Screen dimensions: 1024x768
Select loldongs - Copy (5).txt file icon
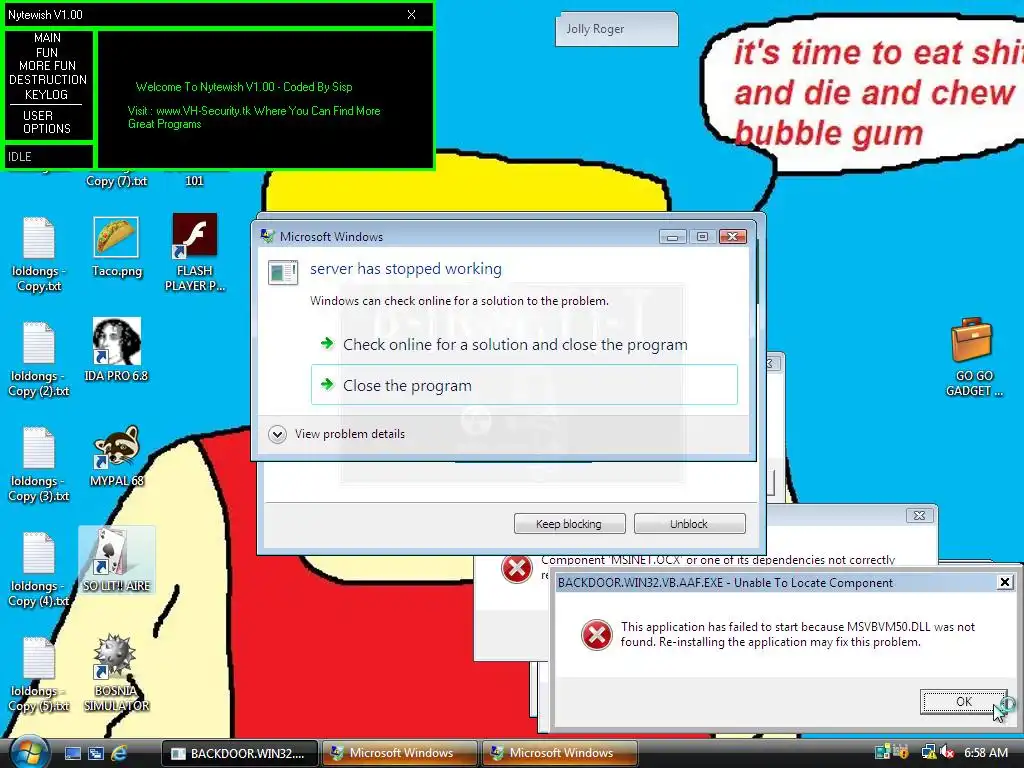39,658
